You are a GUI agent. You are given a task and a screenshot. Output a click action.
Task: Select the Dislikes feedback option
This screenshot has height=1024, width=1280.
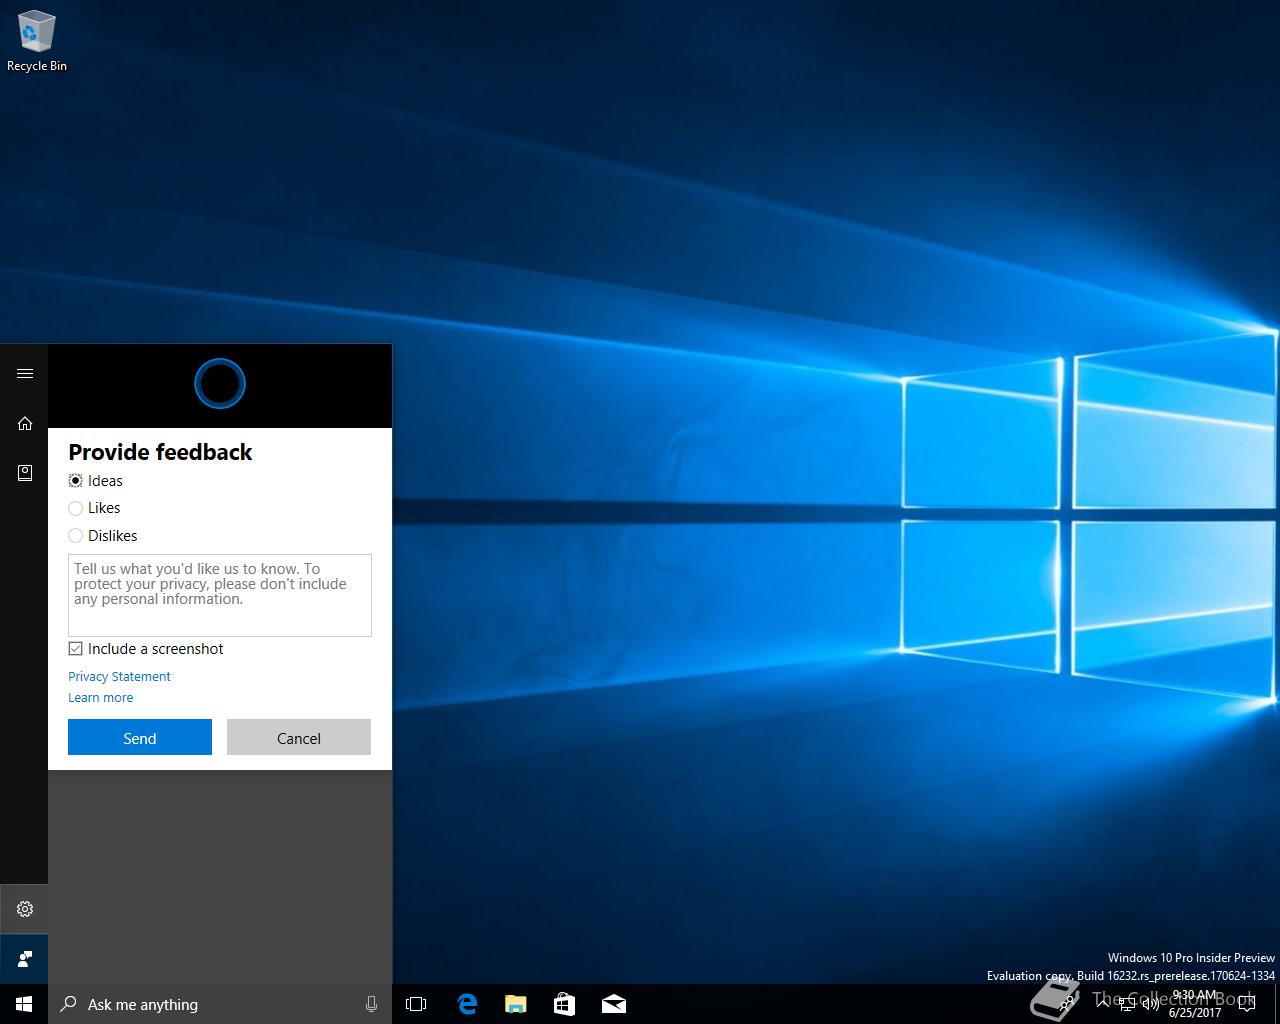(103, 536)
